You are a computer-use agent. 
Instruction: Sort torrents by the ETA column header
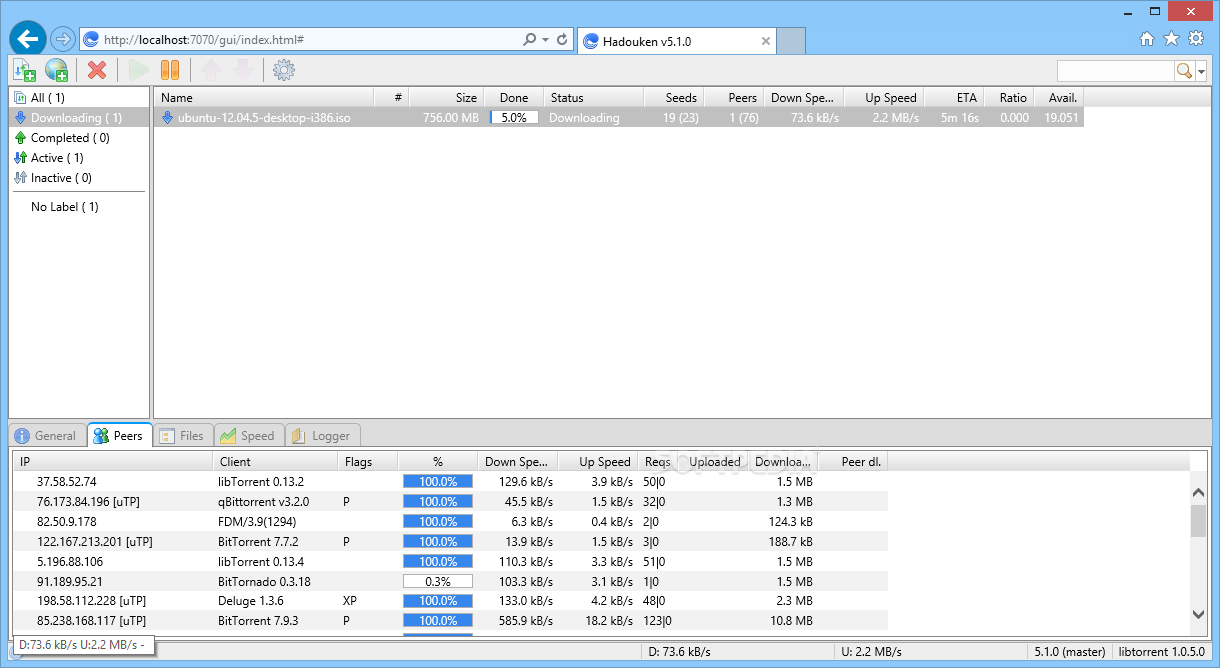(x=954, y=98)
